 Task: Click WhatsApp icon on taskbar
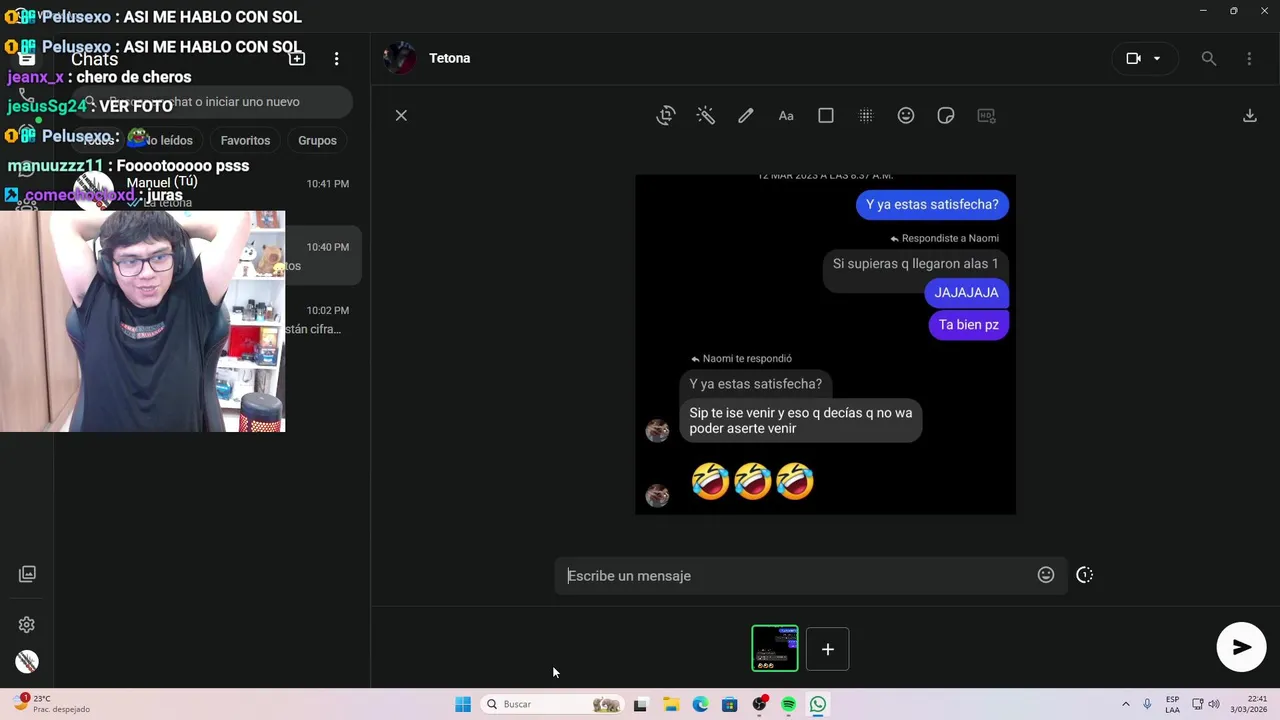coord(818,704)
